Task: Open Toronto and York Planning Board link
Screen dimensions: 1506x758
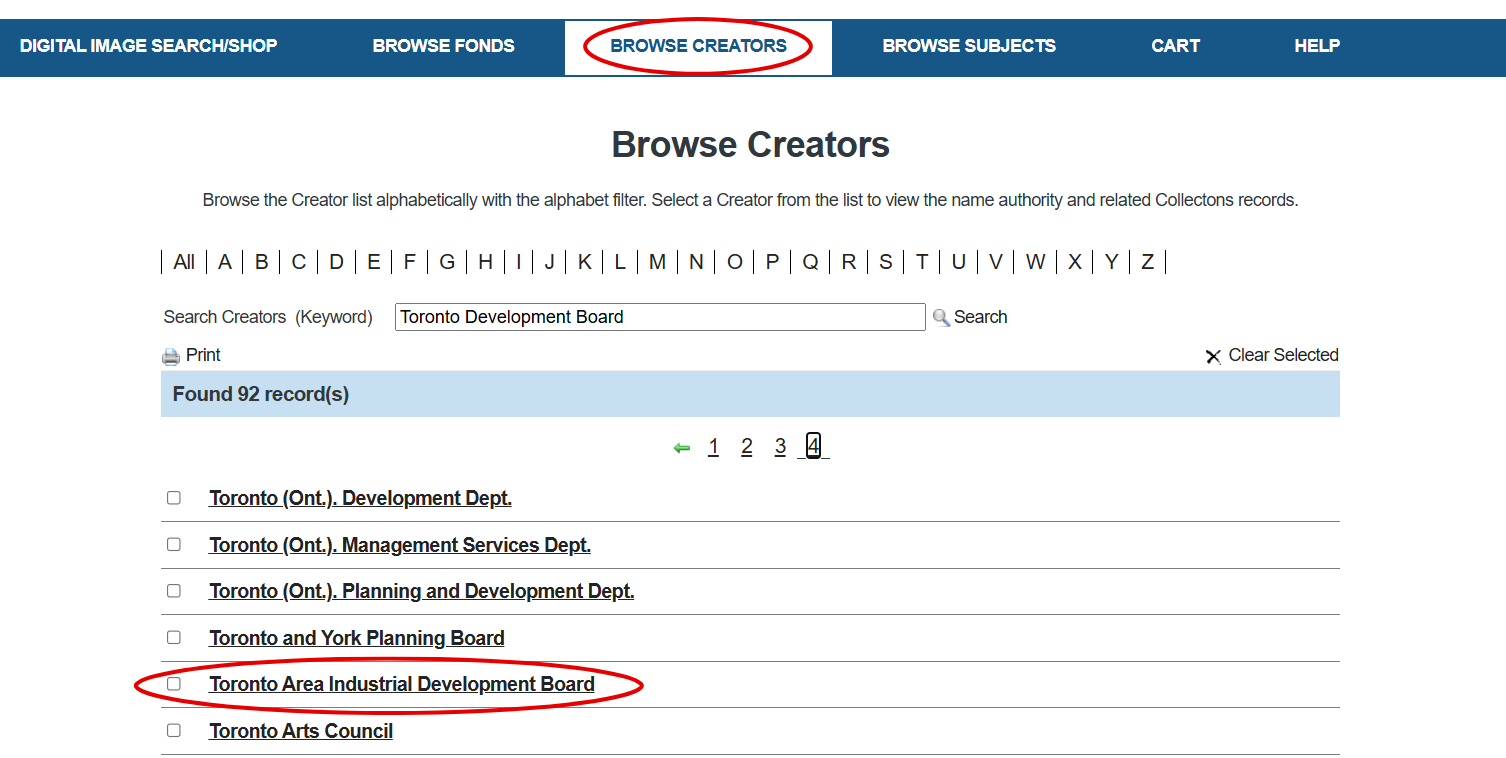Action: click(x=357, y=638)
